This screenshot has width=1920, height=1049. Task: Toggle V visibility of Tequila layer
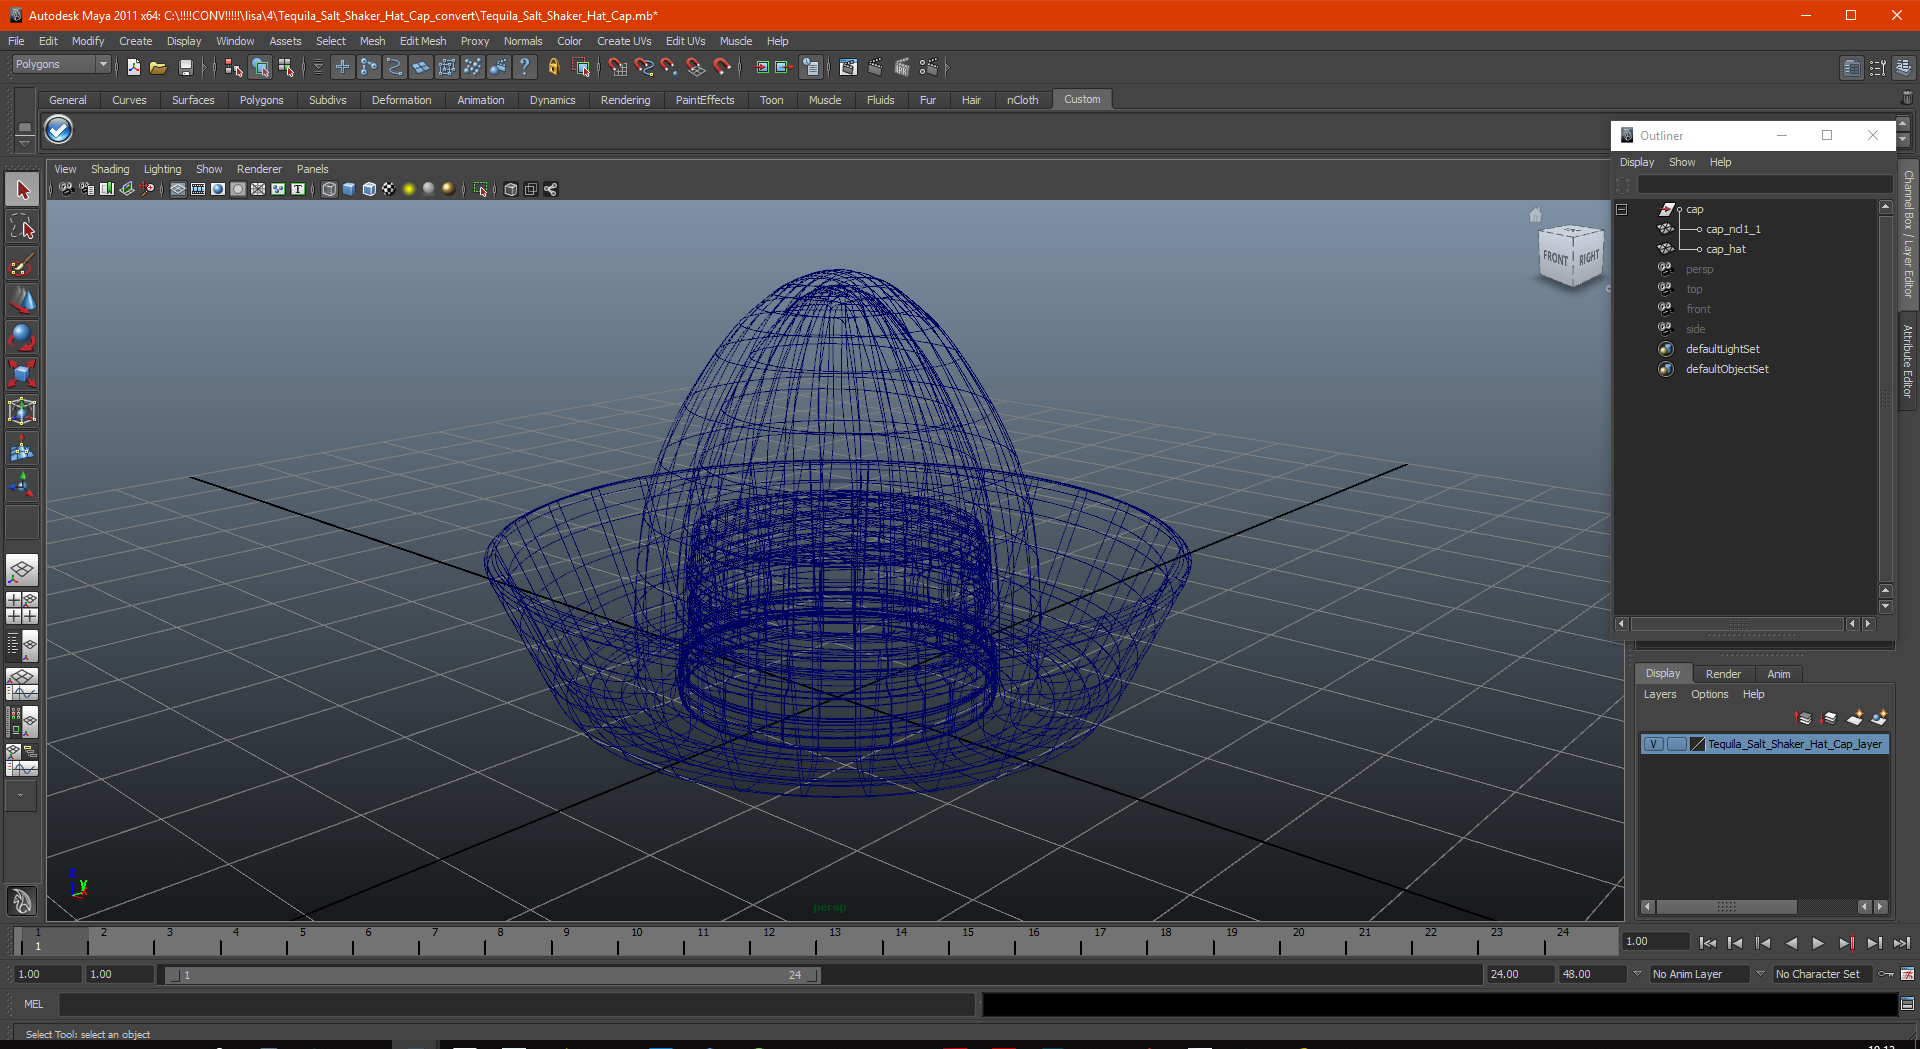tap(1654, 744)
